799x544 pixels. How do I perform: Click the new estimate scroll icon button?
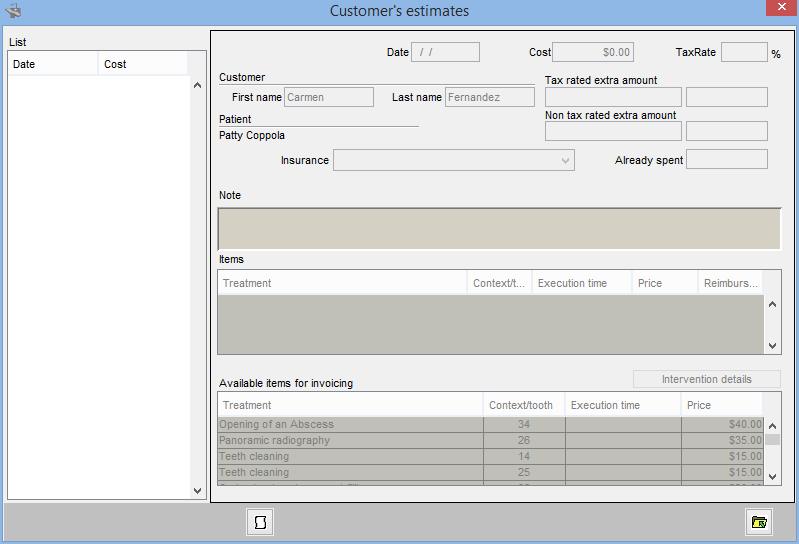tap(260, 522)
